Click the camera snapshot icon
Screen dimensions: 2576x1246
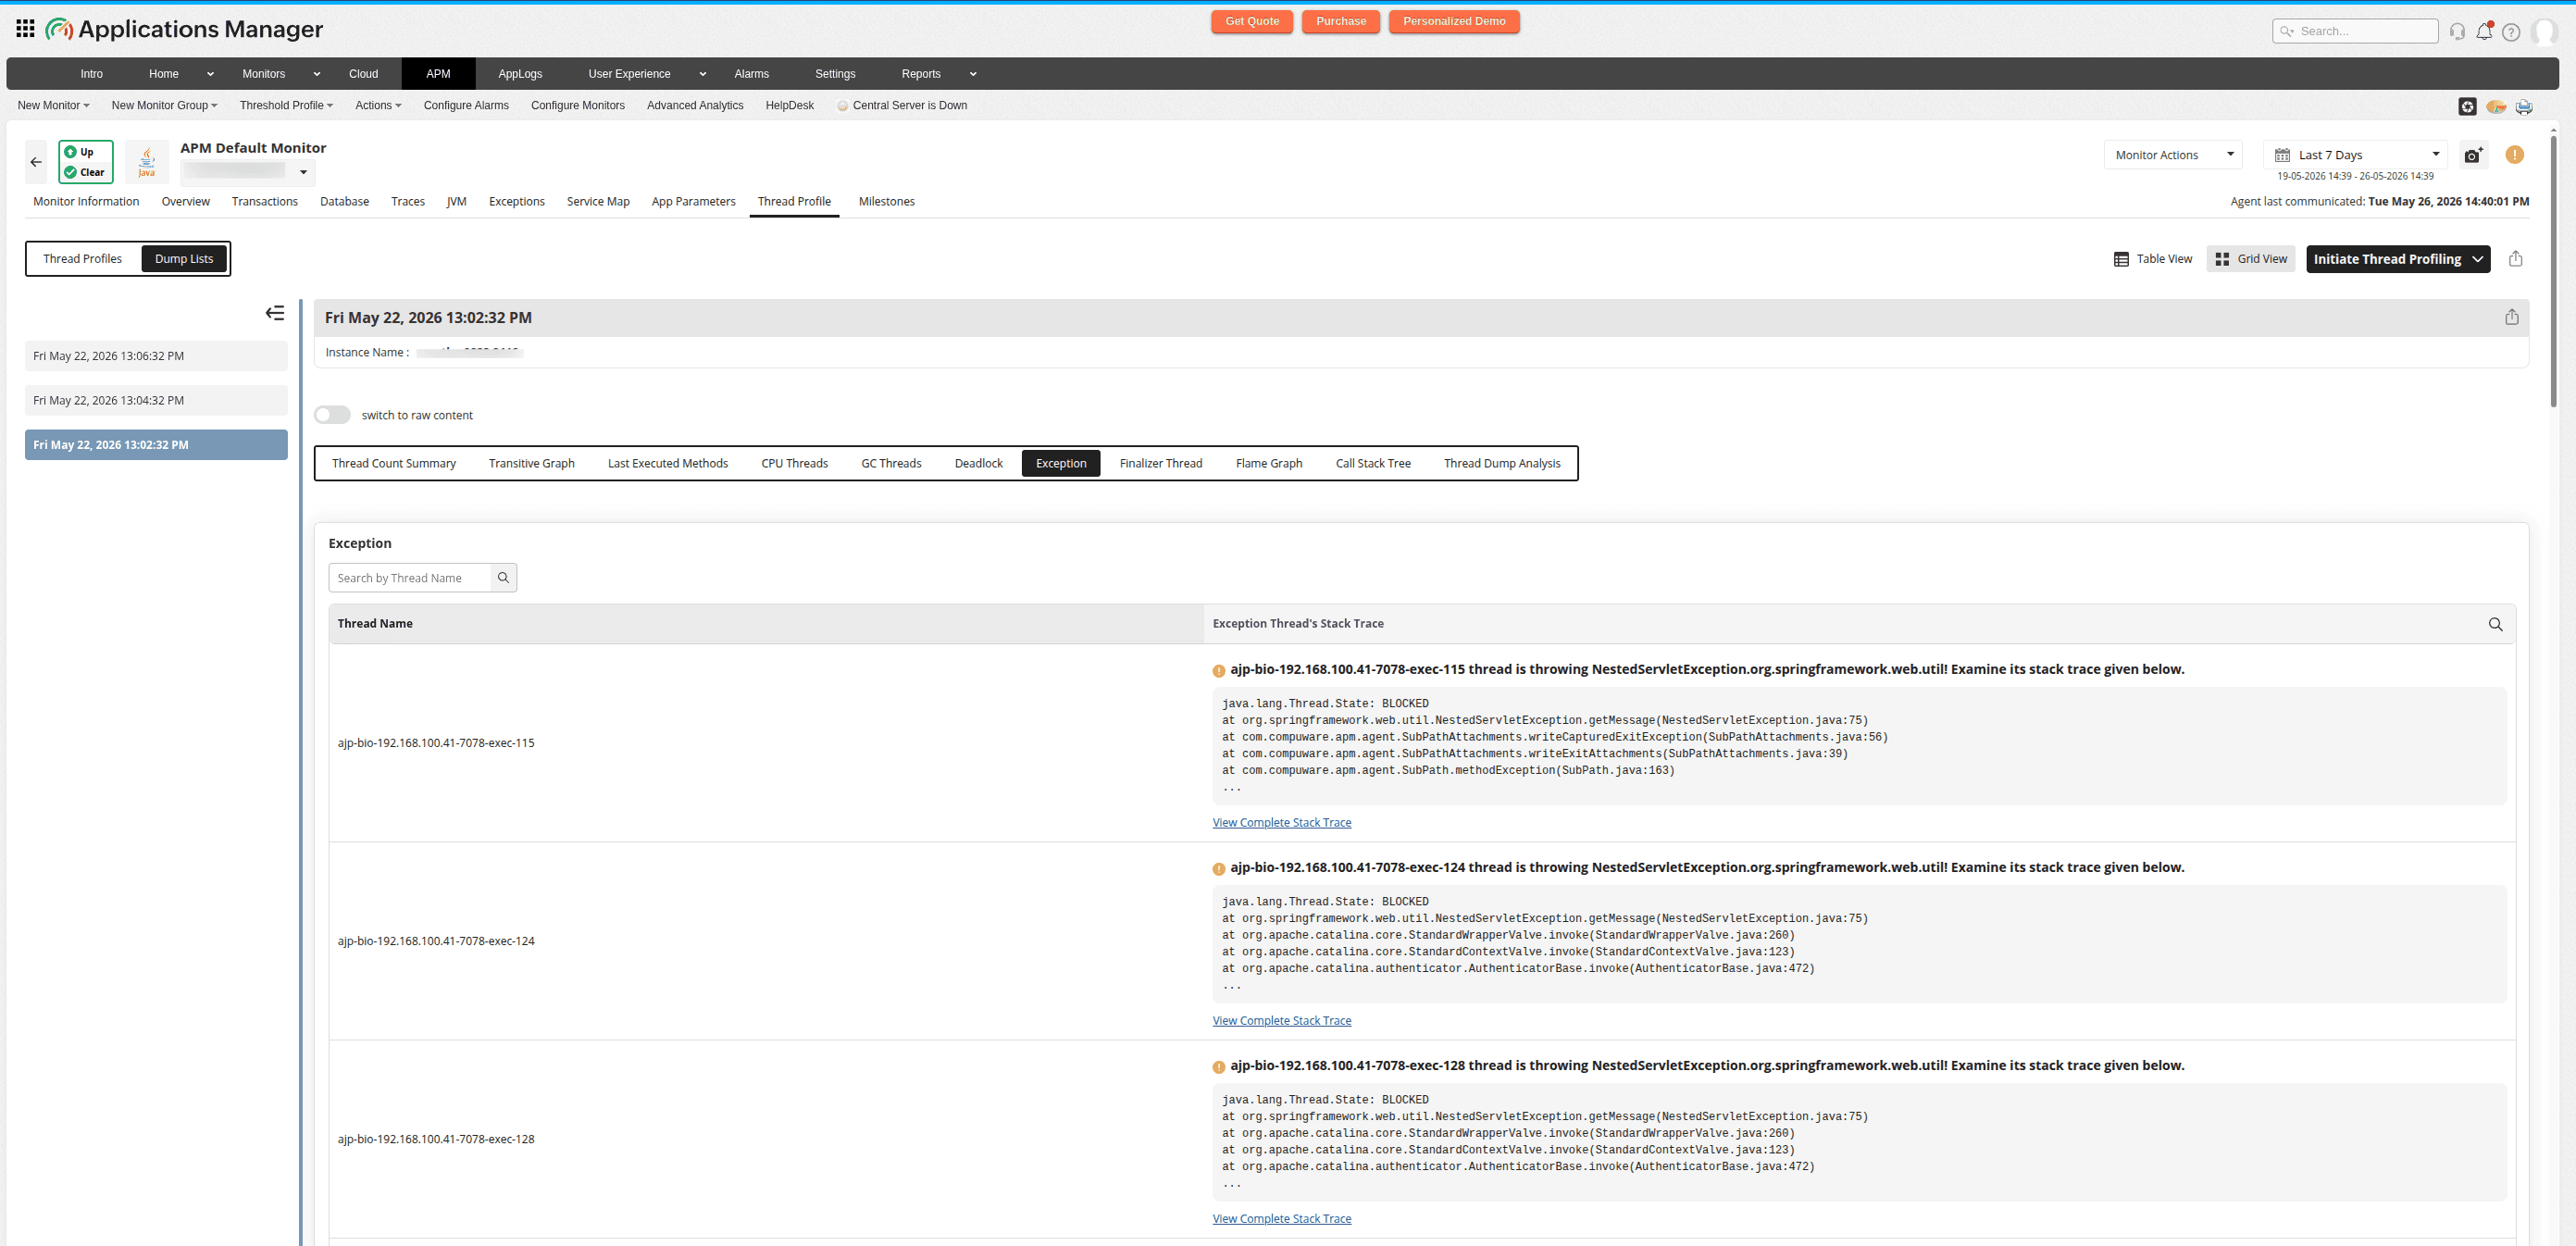click(x=2473, y=155)
